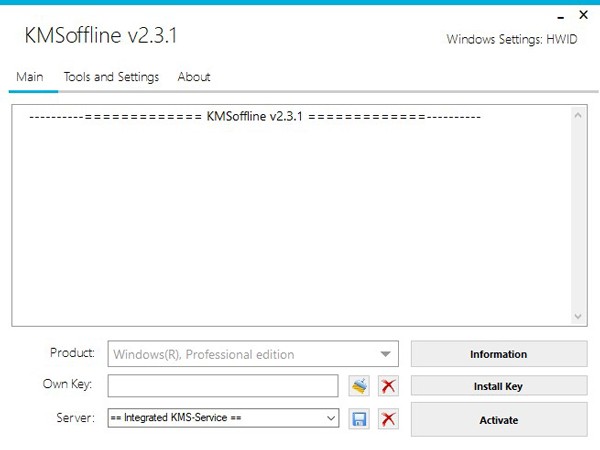Click the paste key icon beside Own Key
The image size is (600, 450).
coord(359,386)
